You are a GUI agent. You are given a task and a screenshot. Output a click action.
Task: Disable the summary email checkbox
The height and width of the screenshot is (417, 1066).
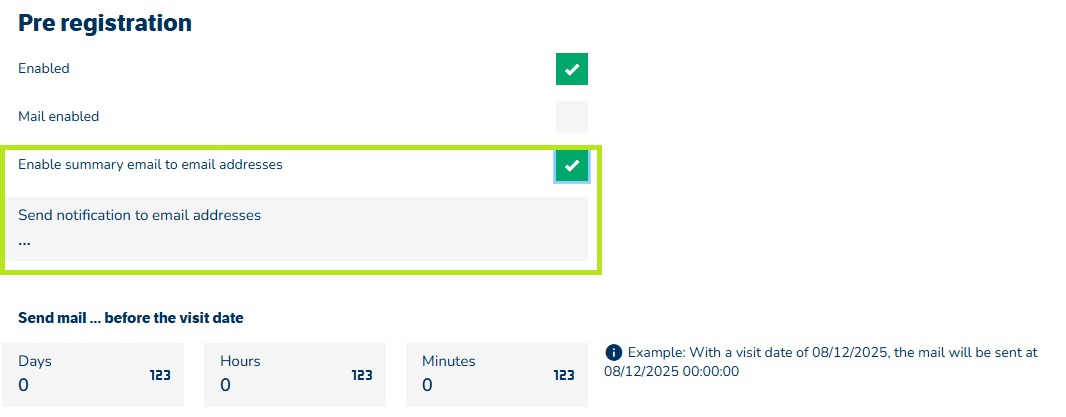[572, 165]
